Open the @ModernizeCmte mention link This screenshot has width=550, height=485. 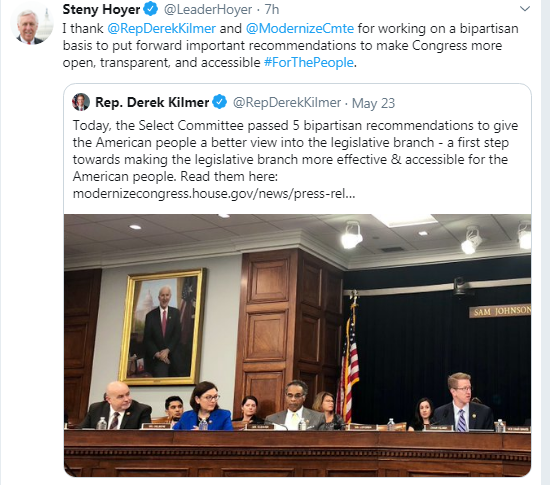pyautogui.click(x=300, y=28)
